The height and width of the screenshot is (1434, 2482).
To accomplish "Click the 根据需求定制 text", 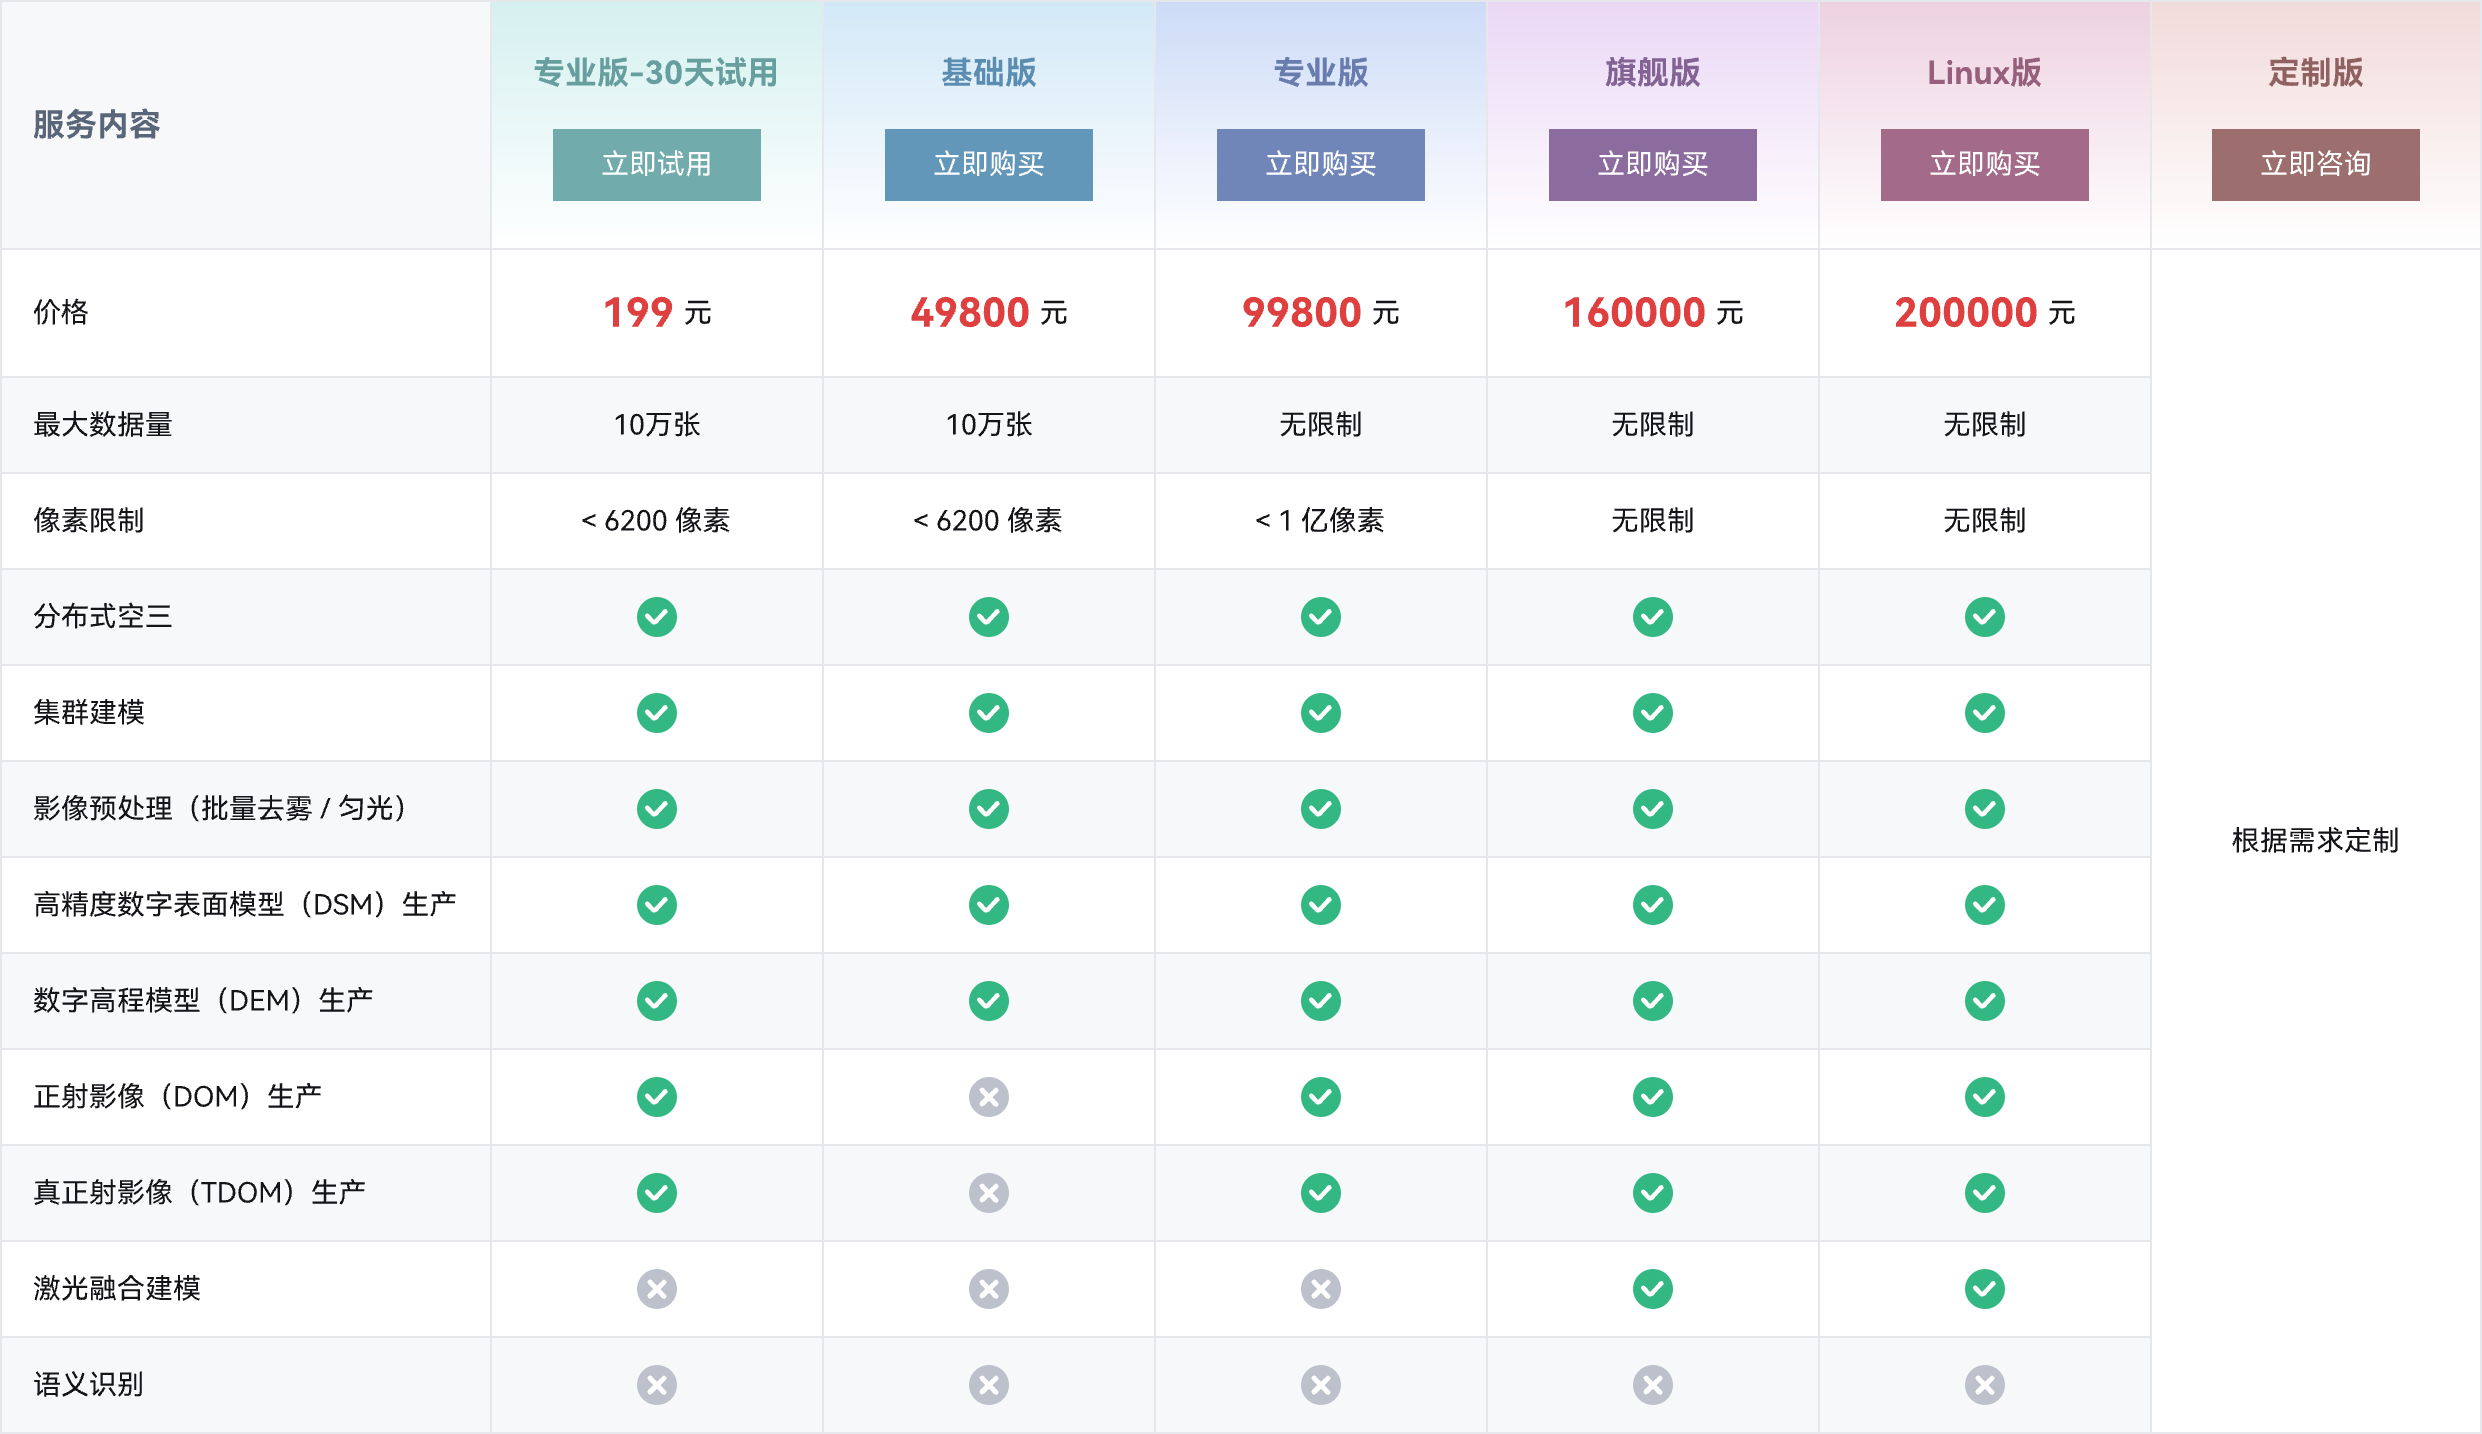I will [x=2315, y=840].
